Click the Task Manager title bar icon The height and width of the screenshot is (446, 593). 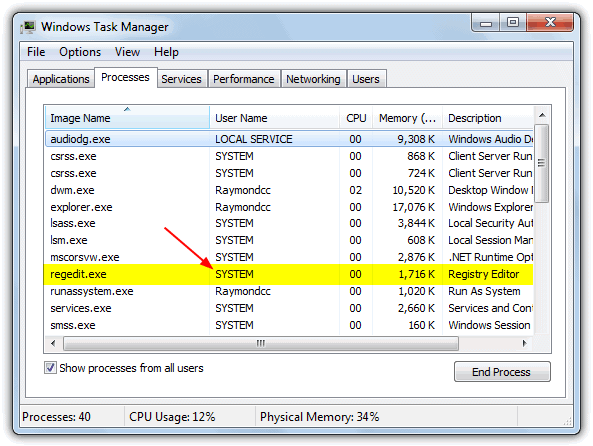28,27
